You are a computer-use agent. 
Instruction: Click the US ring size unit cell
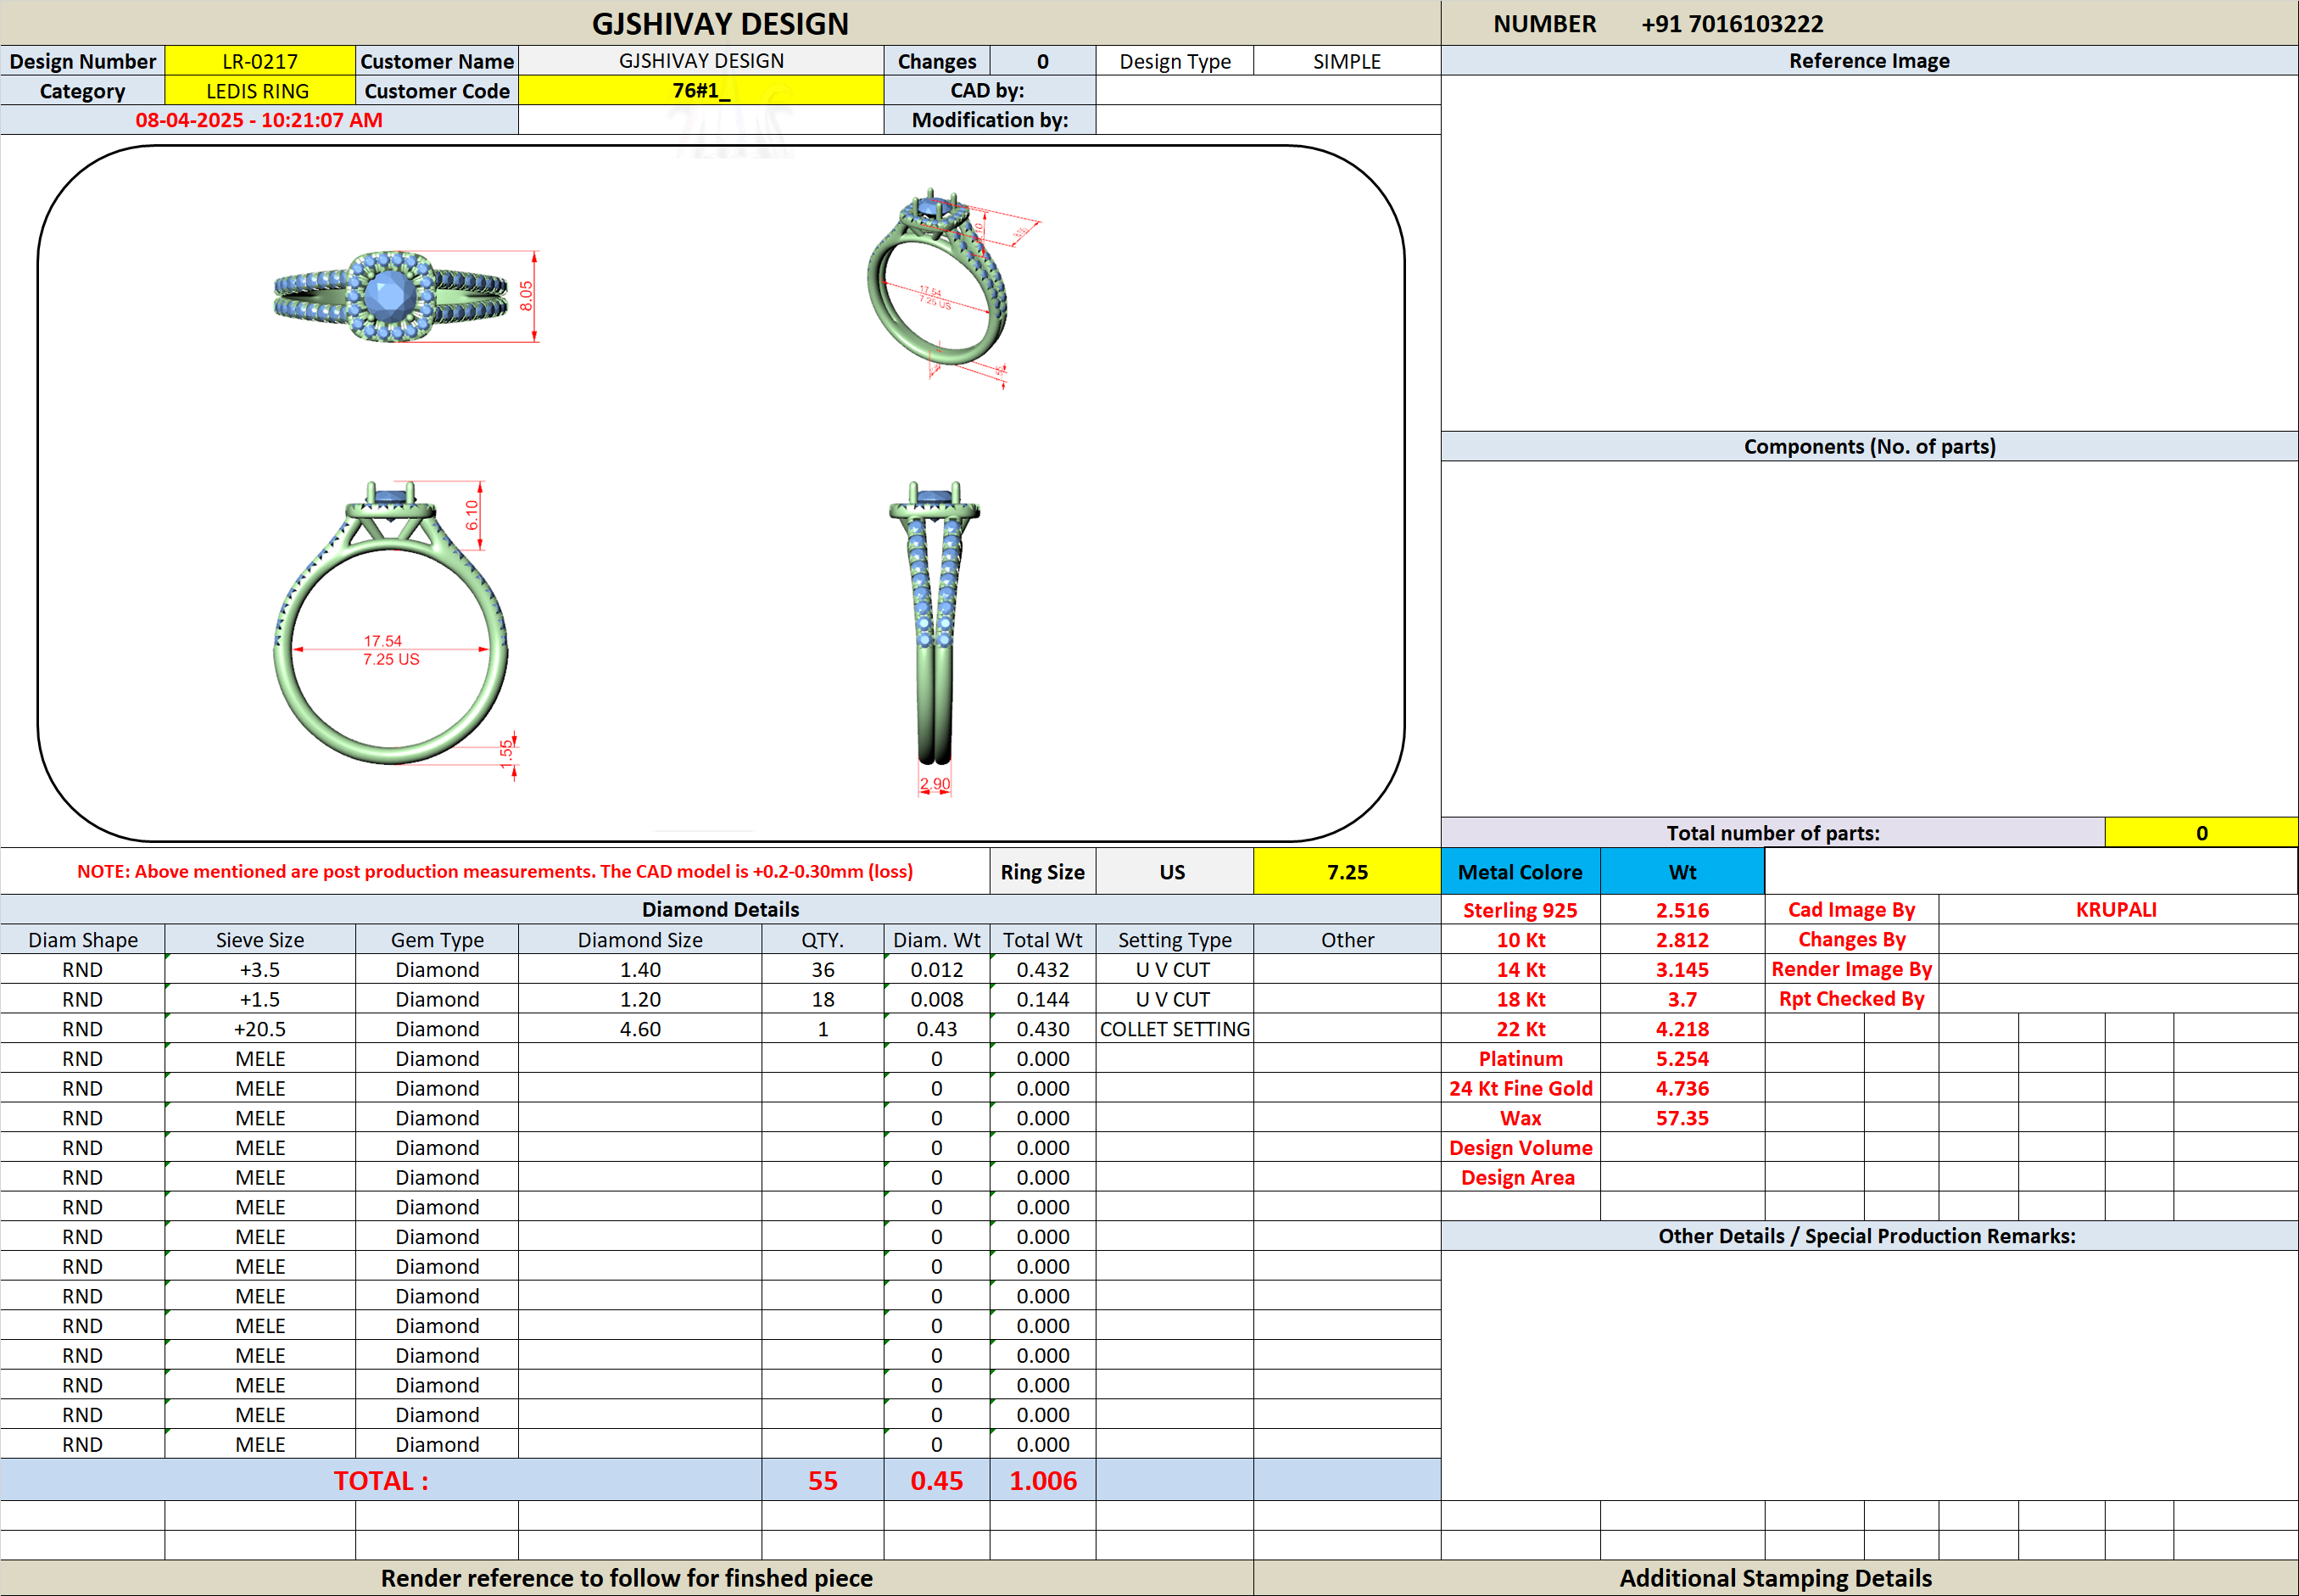[1174, 872]
